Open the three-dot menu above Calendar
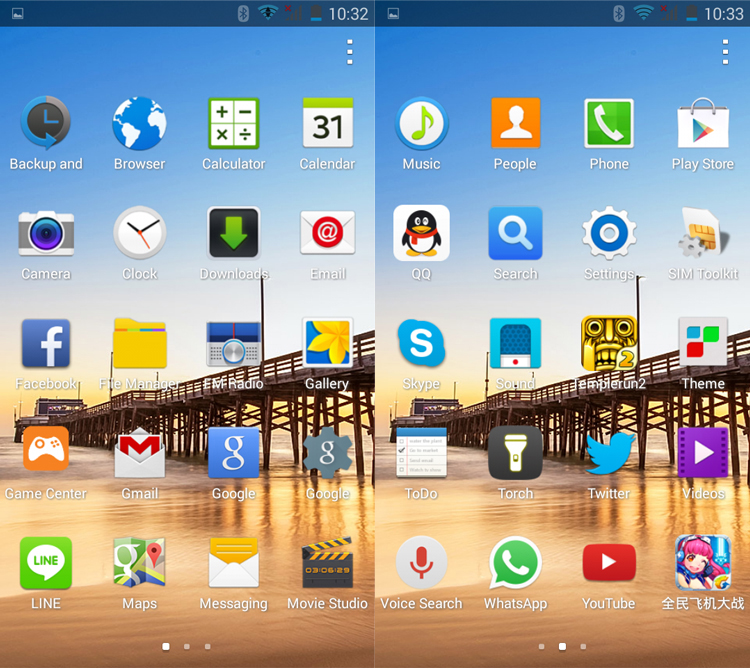750x669 pixels. (350, 52)
